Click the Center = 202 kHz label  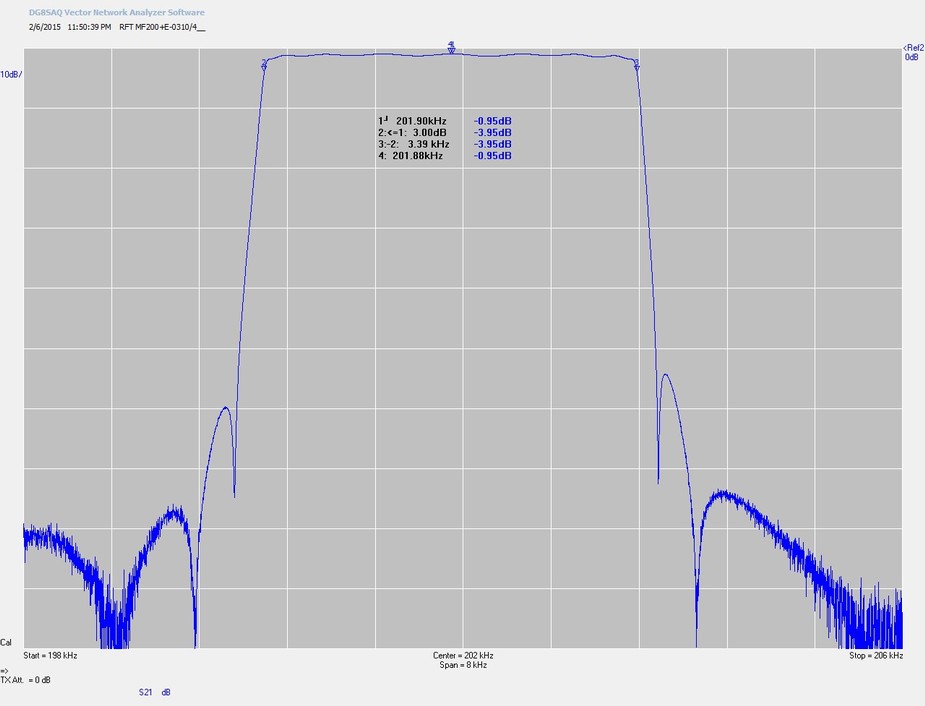point(463,656)
